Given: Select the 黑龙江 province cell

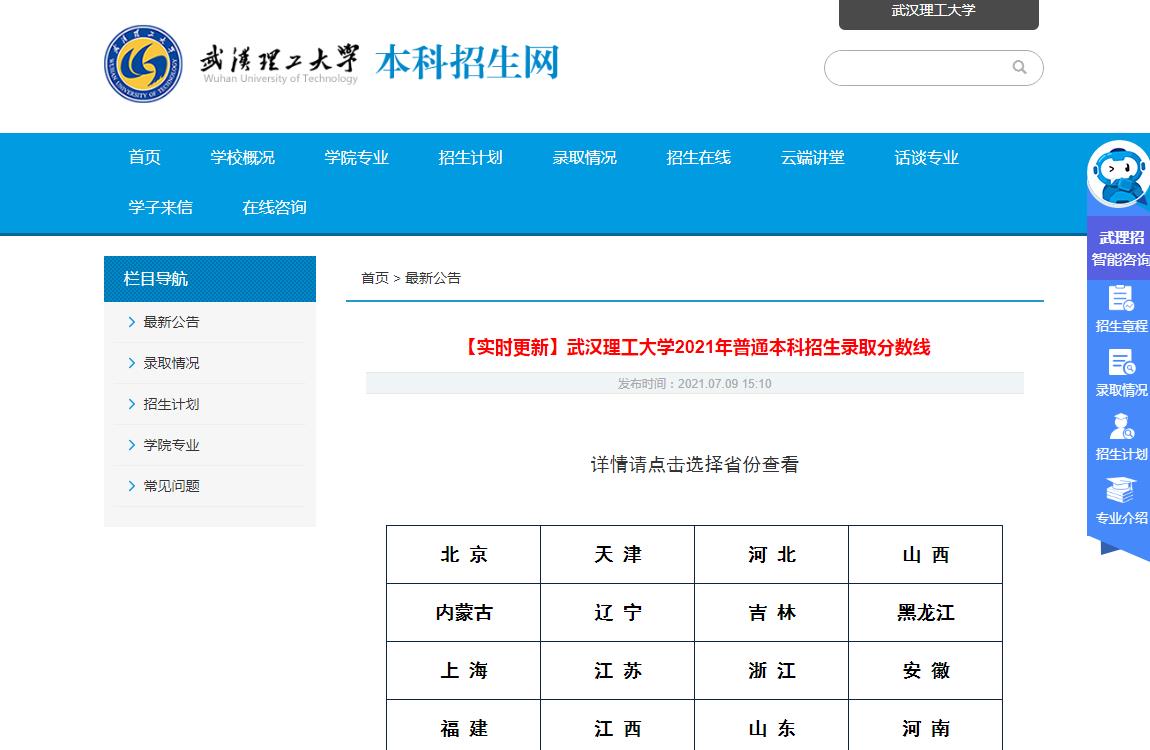Looking at the screenshot, I should (926, 613).
